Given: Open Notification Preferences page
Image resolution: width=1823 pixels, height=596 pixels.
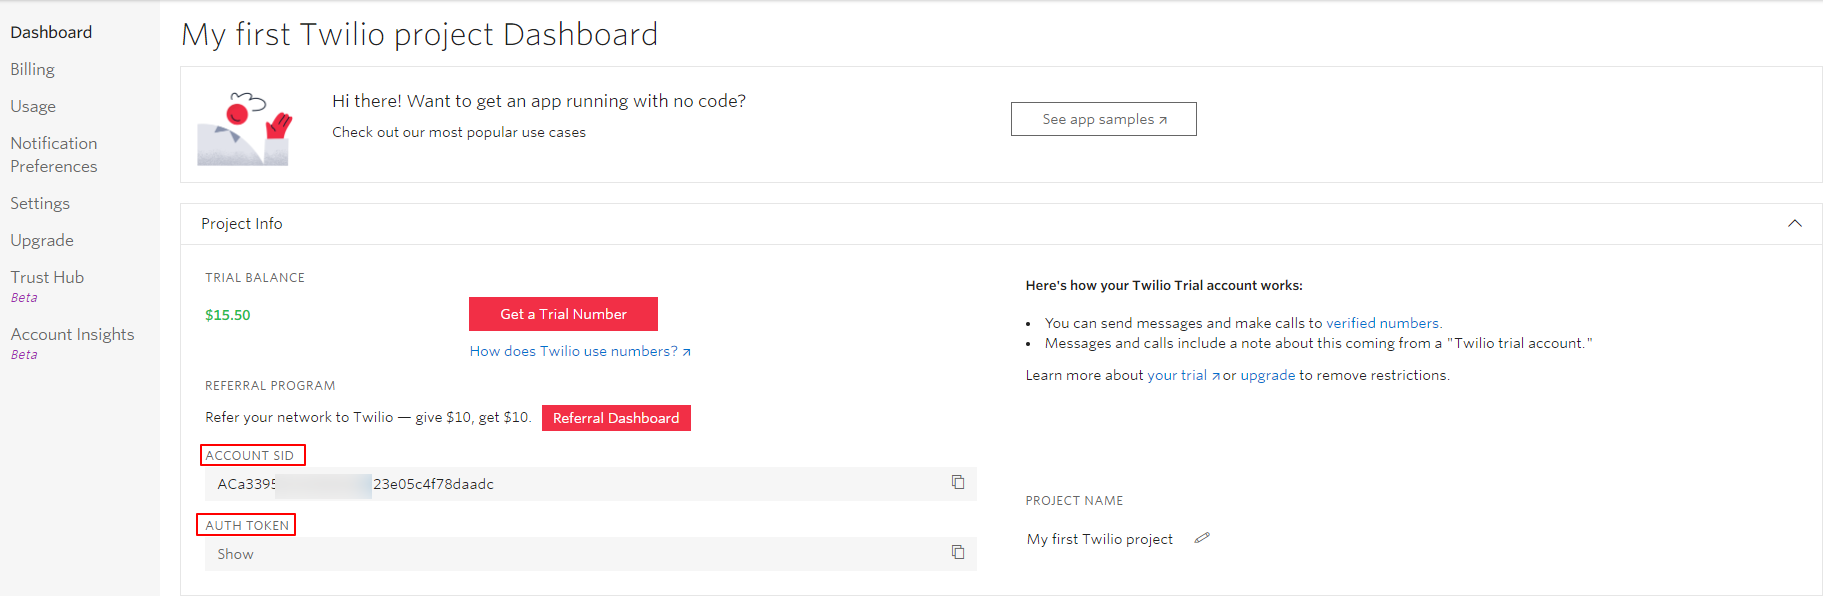Looking at the screenshot, I should 54,155.
